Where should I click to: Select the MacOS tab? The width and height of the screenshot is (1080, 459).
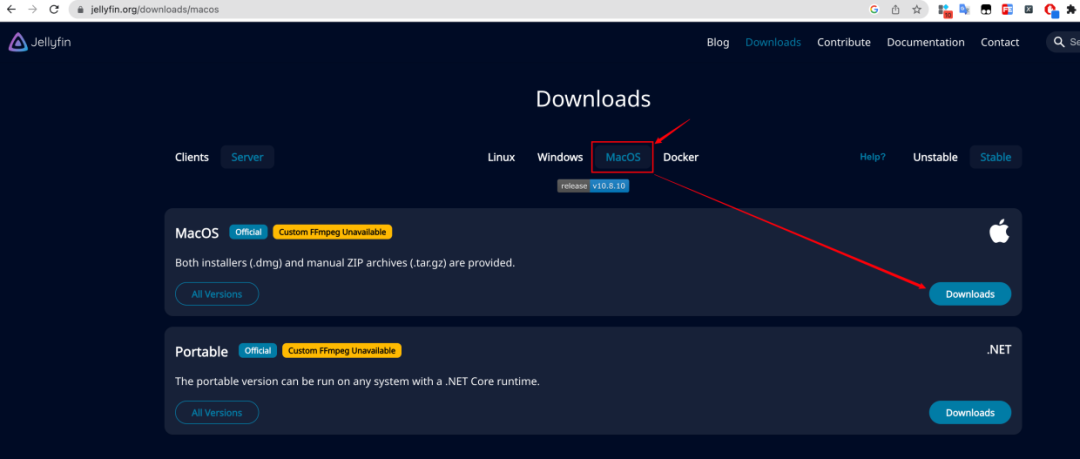click(x=623, y=157)
